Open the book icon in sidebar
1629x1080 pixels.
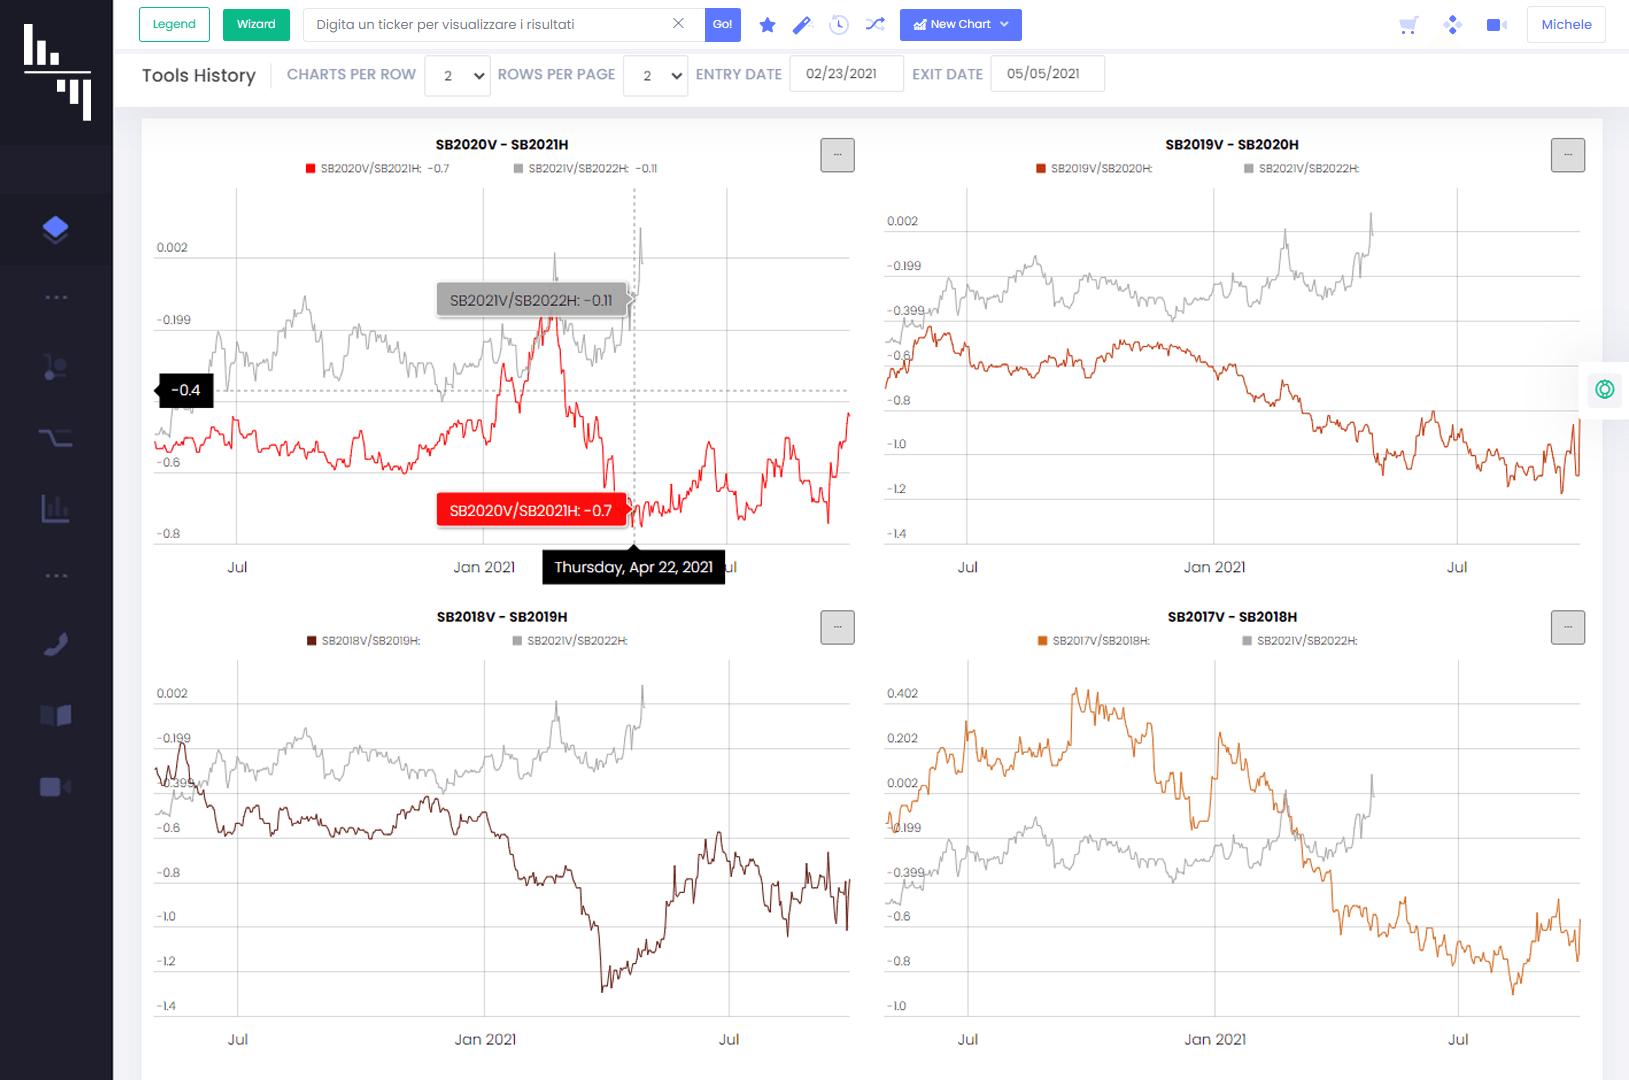(x=56, y=715)
